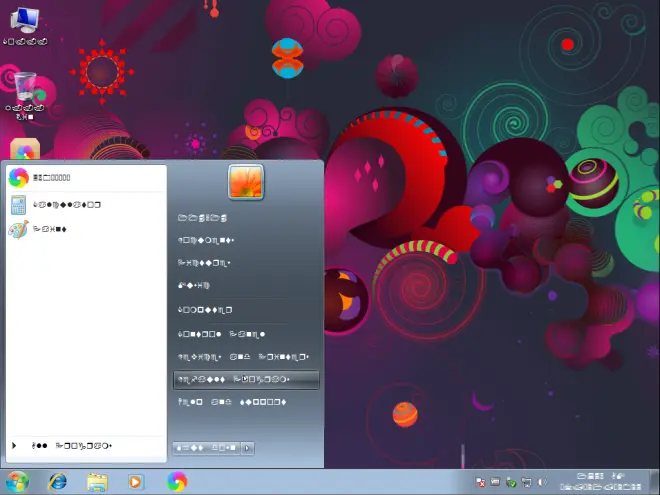Select the Recycle Bin desktop icon

25,97
